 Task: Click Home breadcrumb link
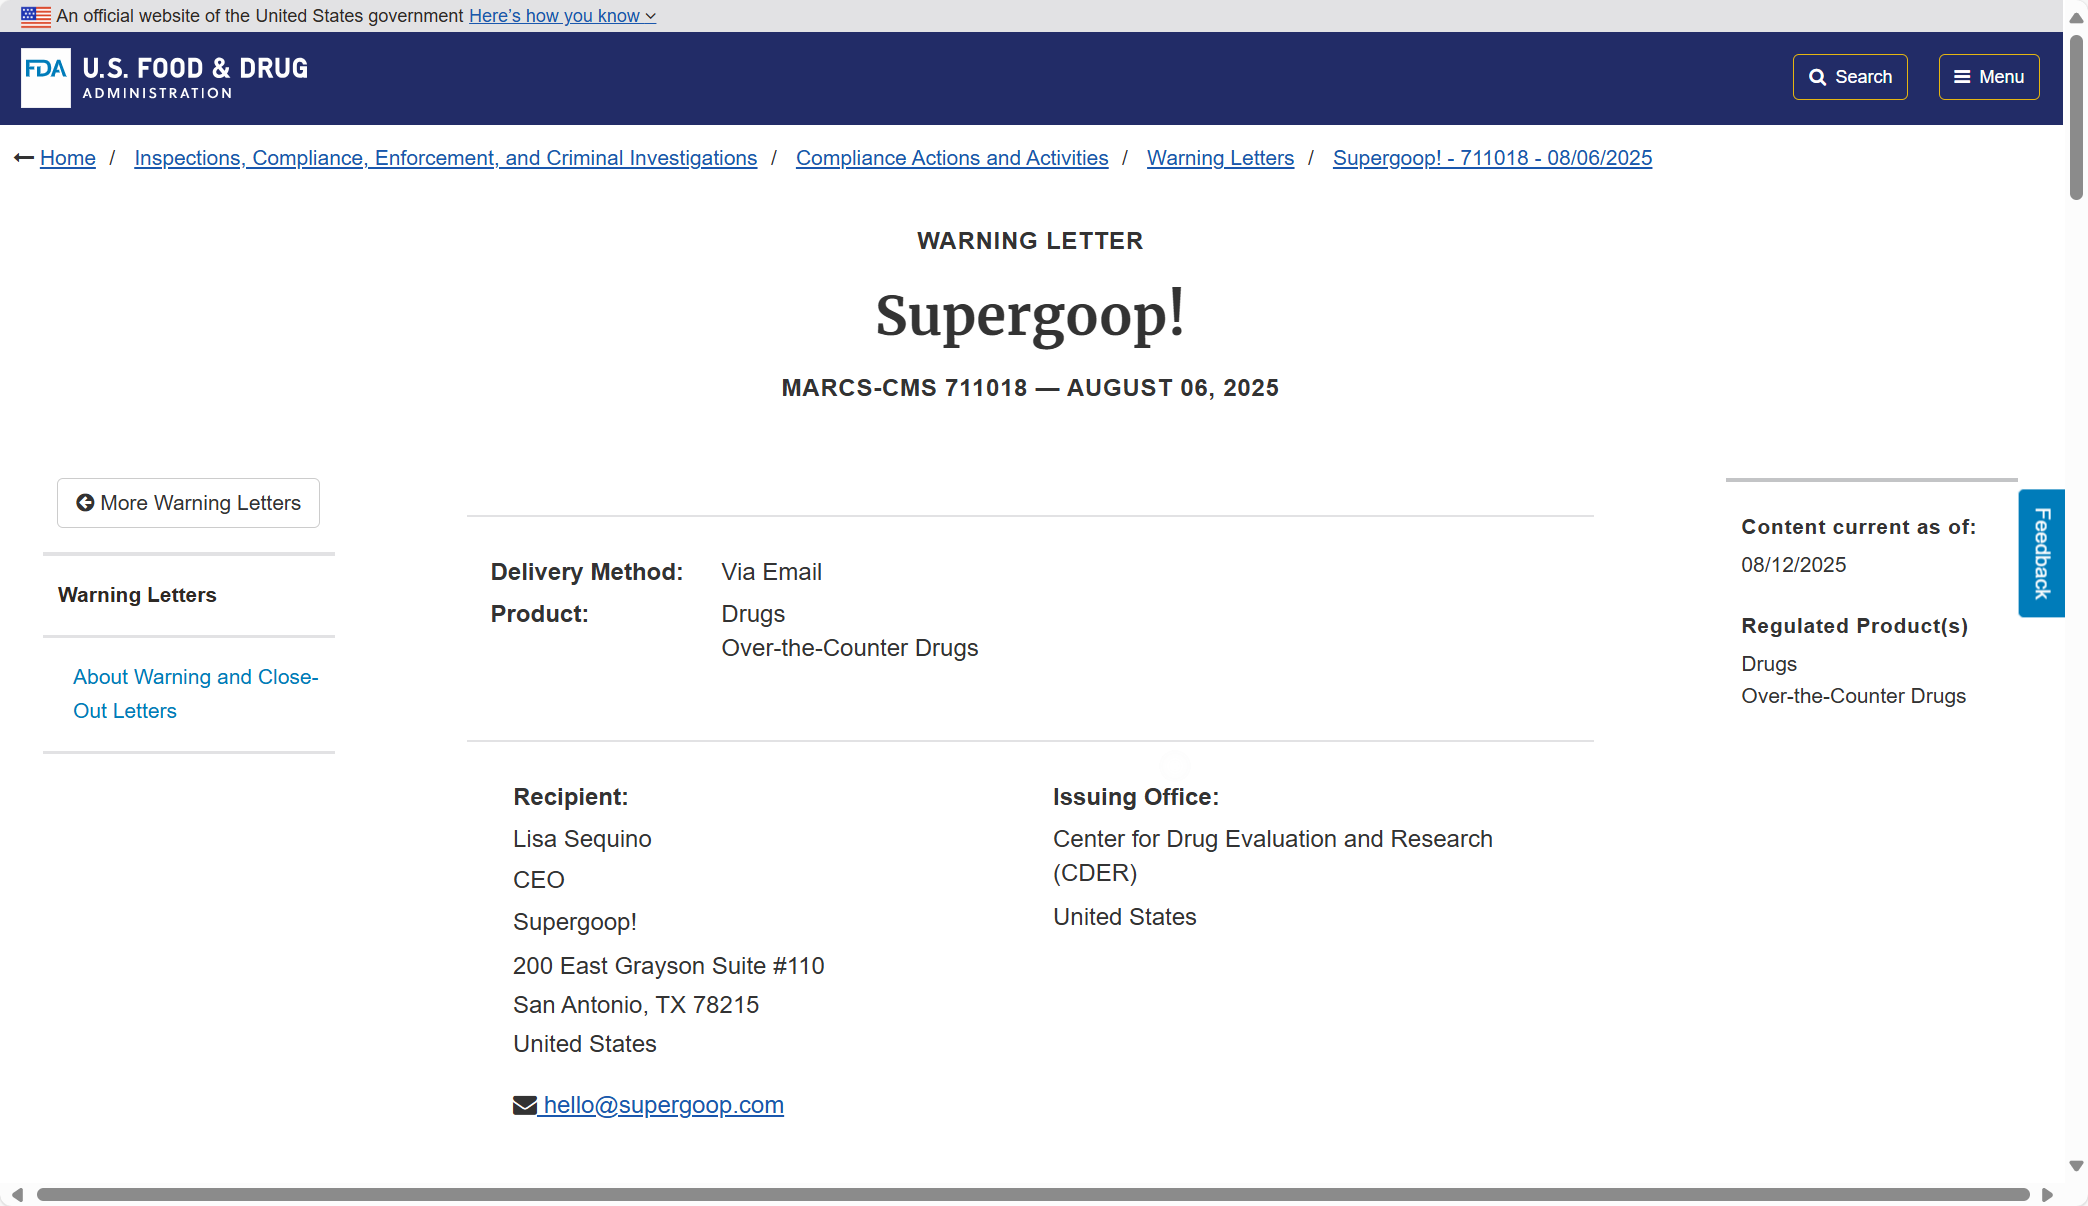pyautogui.click(x=68, y=158)
